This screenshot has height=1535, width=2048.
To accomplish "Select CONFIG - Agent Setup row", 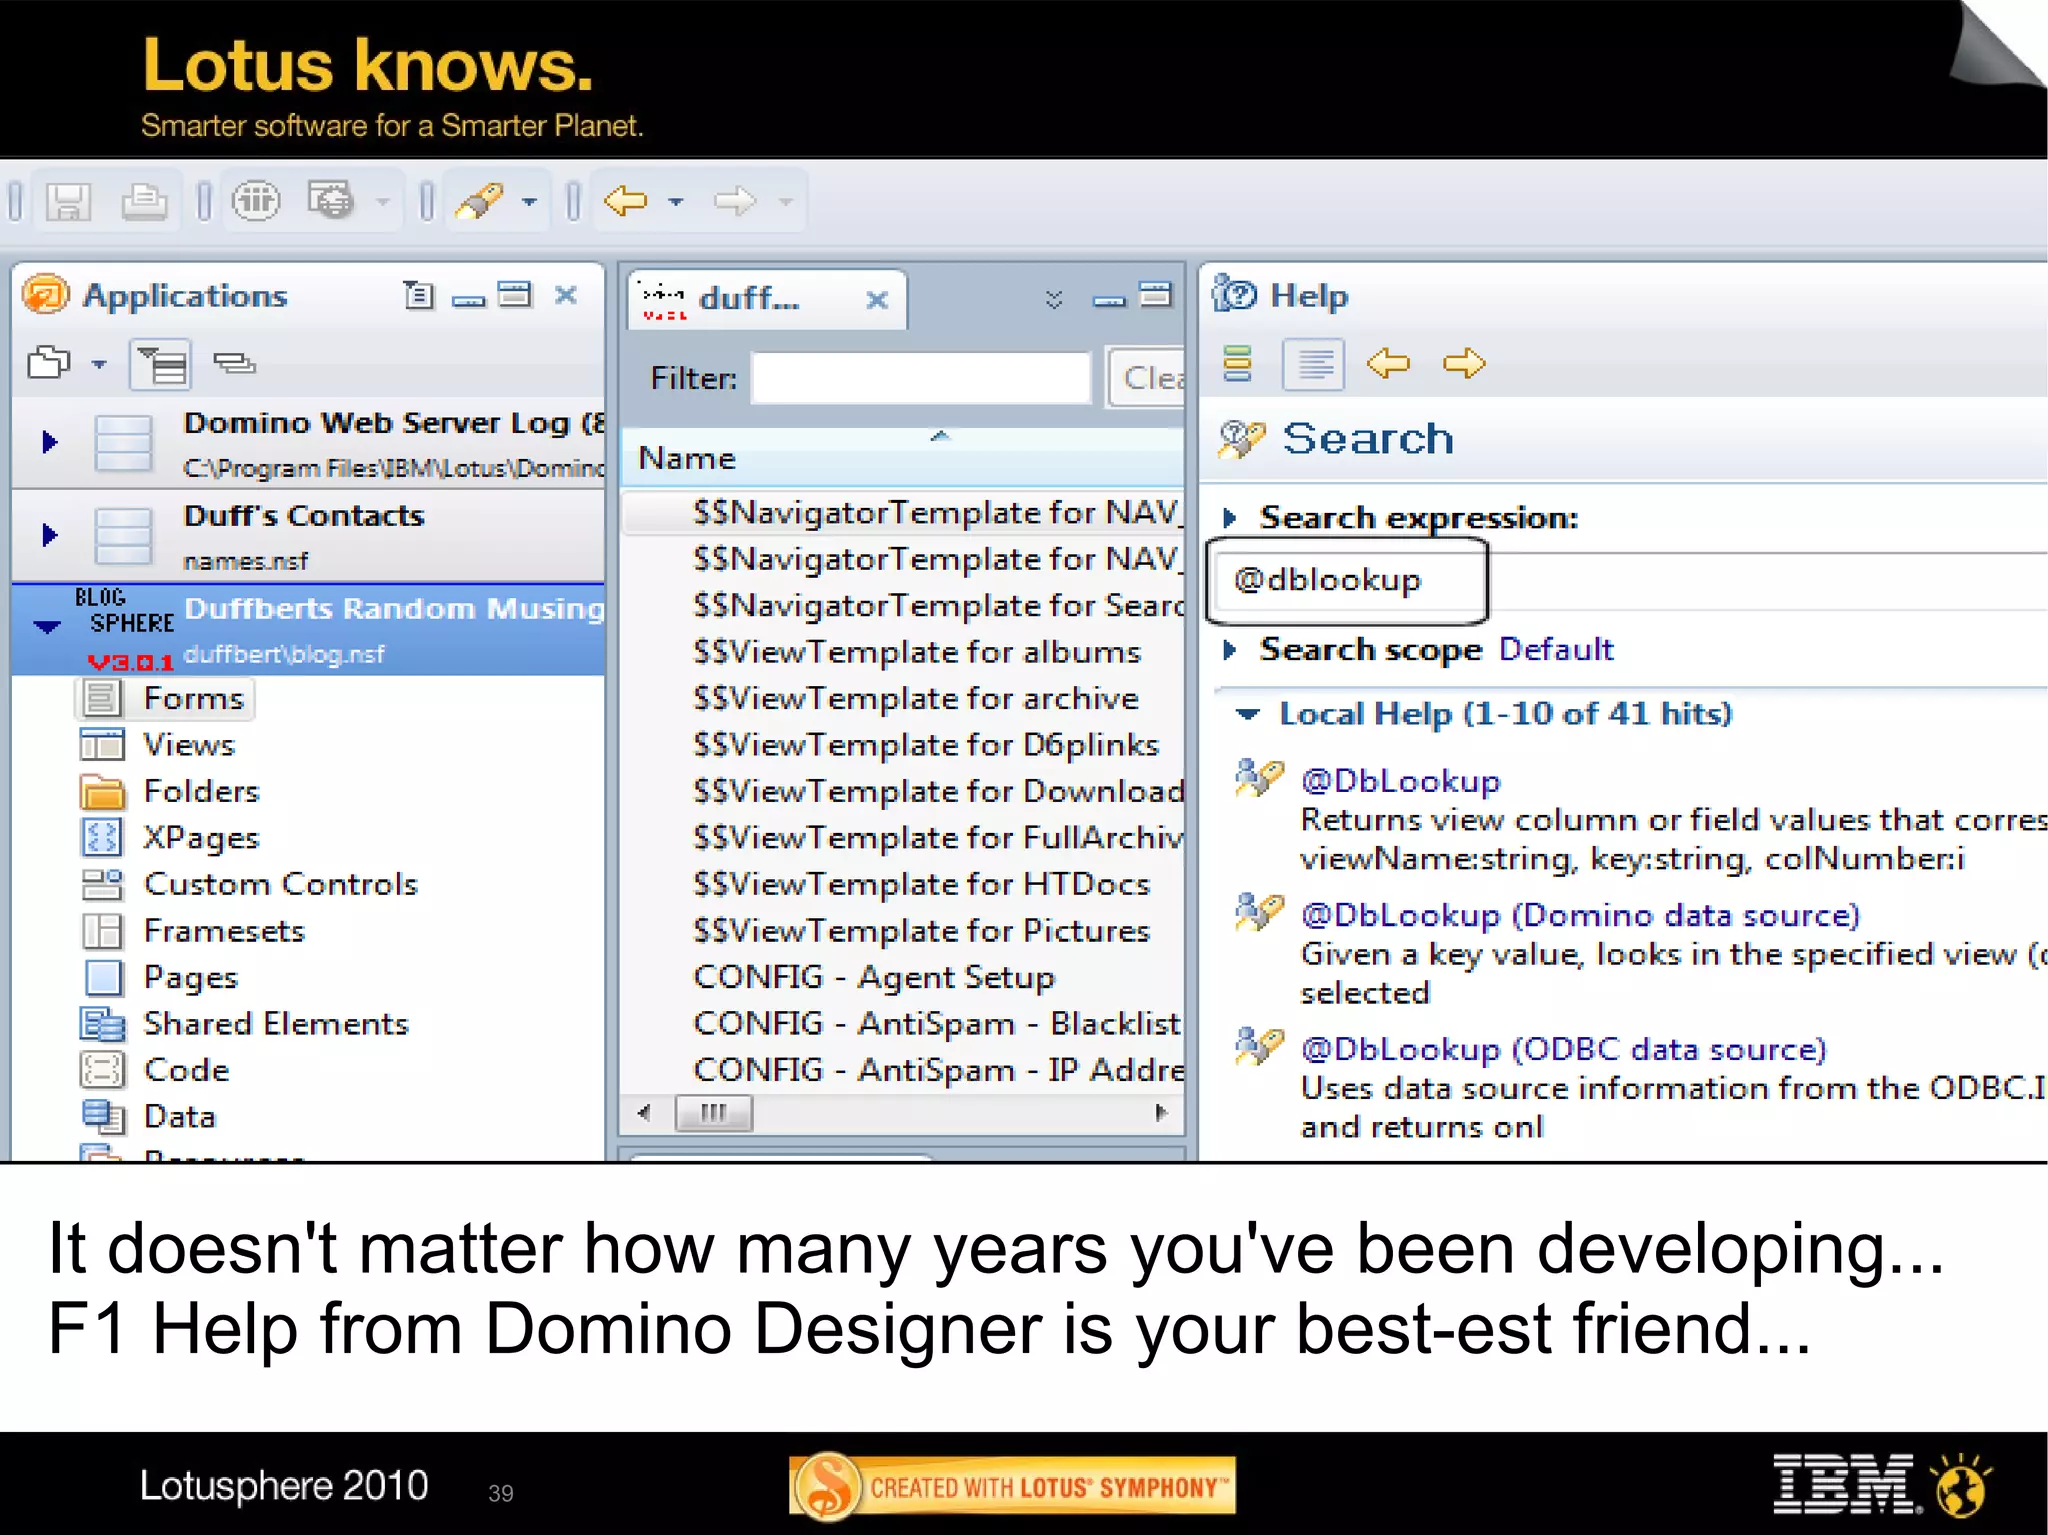I will [x=904, y=977].
